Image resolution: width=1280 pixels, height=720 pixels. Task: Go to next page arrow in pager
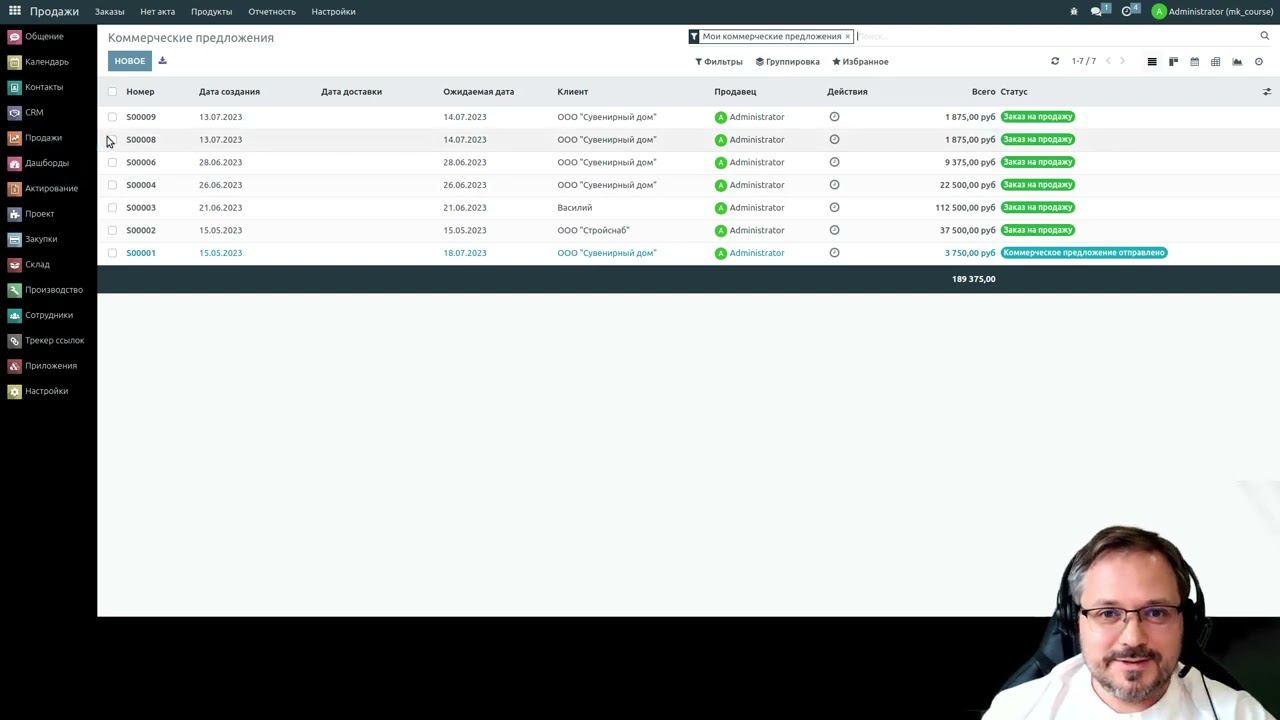pos(1122,61)
